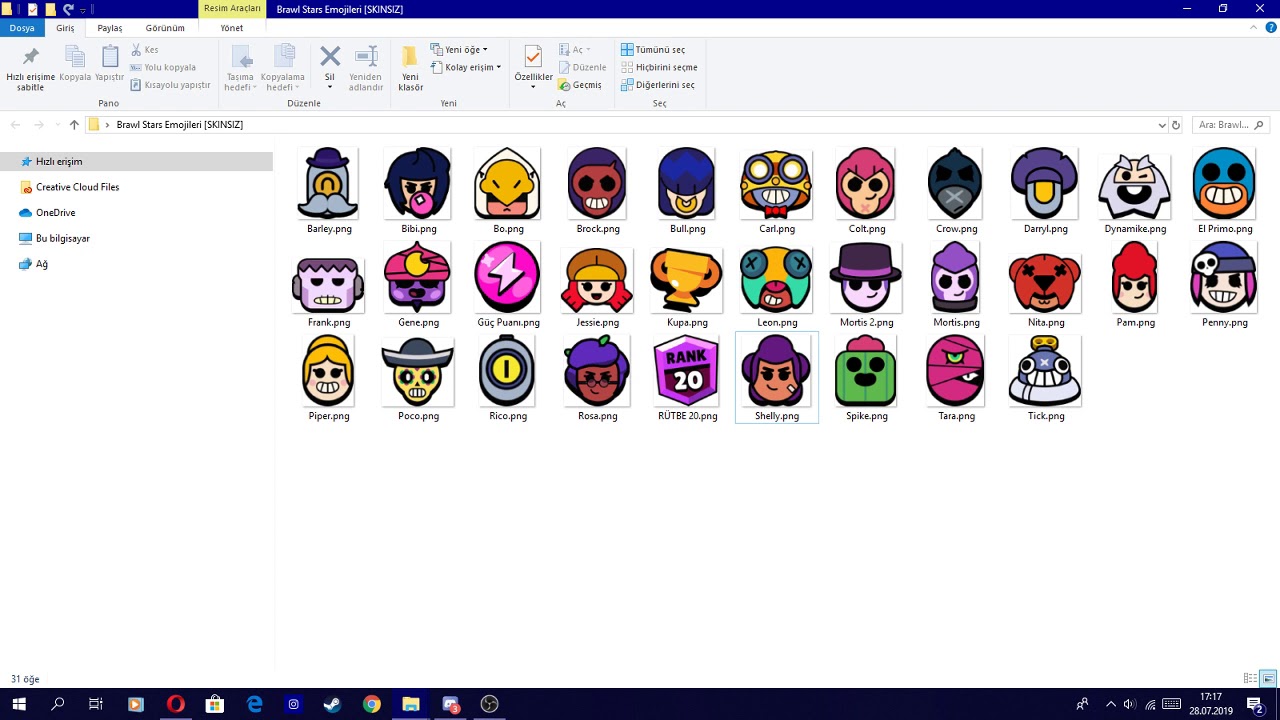
Task: Create a new folder with Yeni klasör
Action: 410,68
